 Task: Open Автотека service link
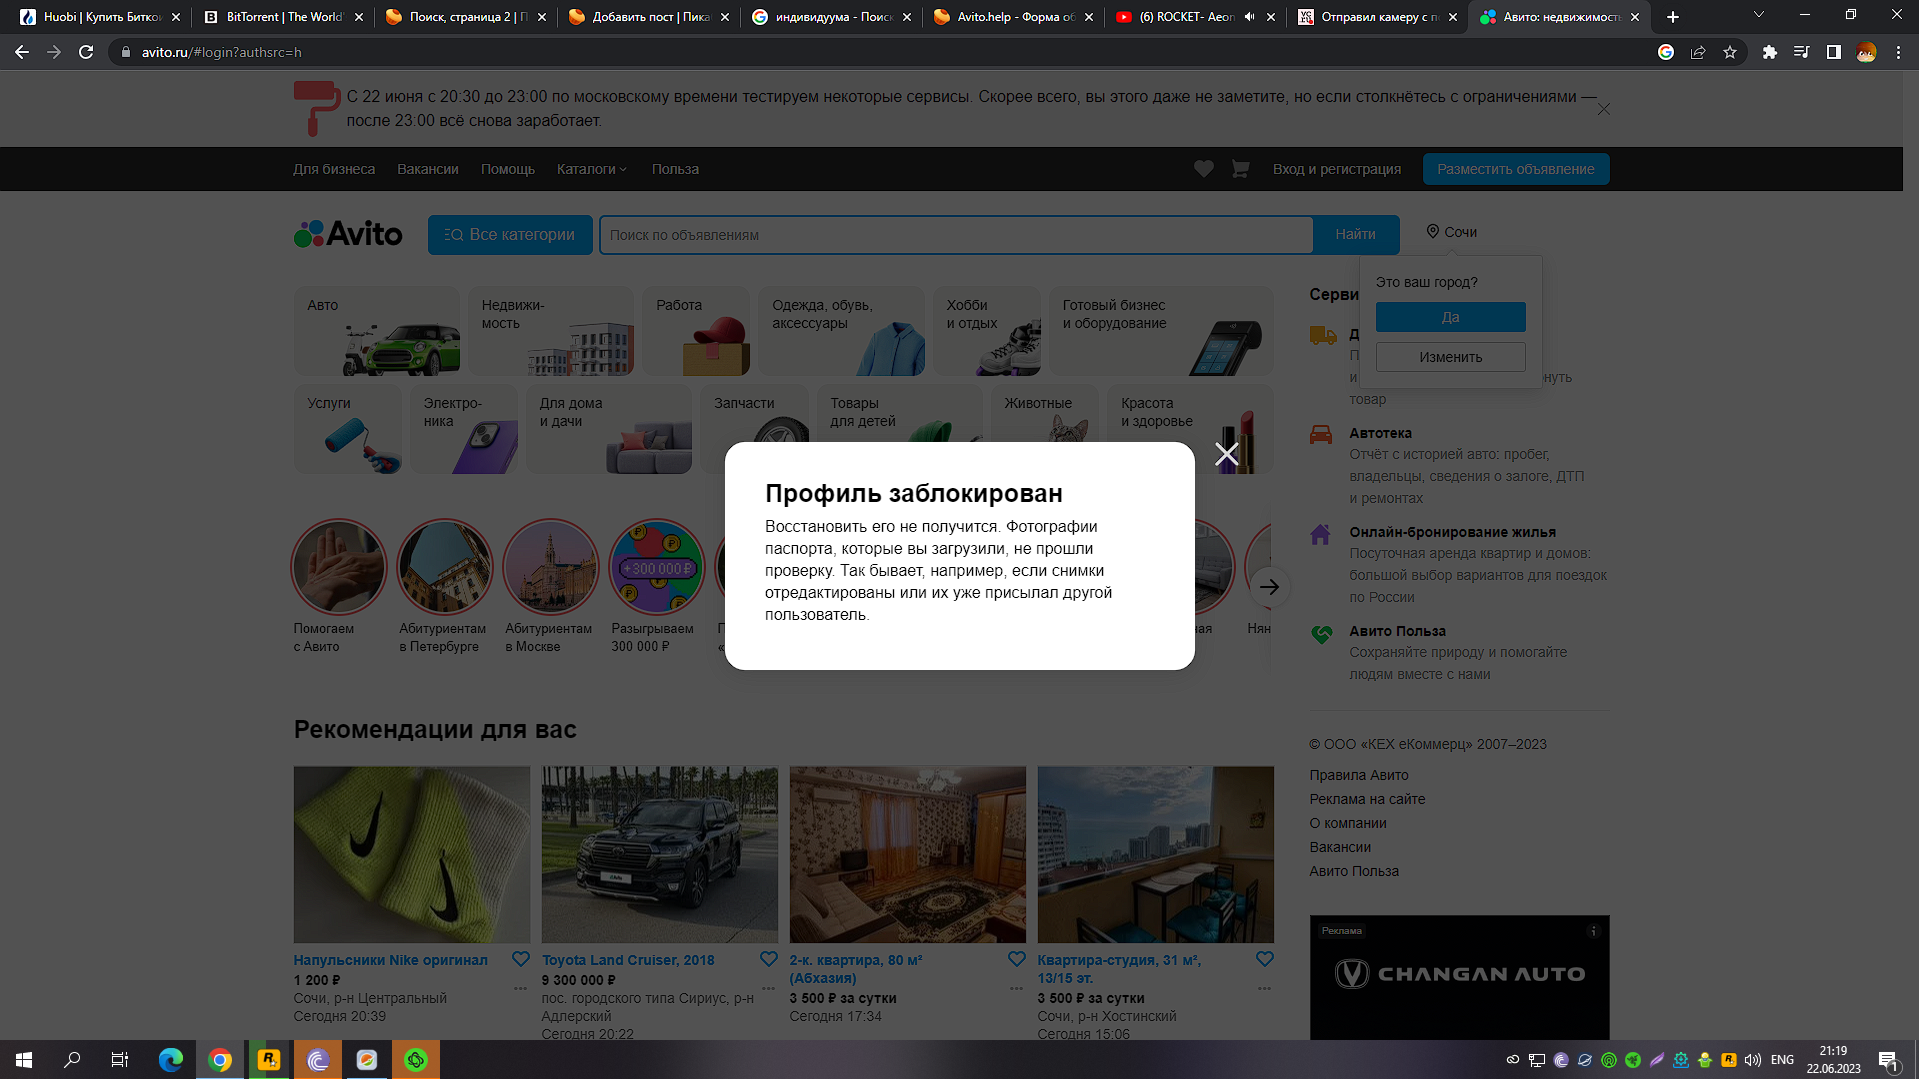click(1380, 433)
